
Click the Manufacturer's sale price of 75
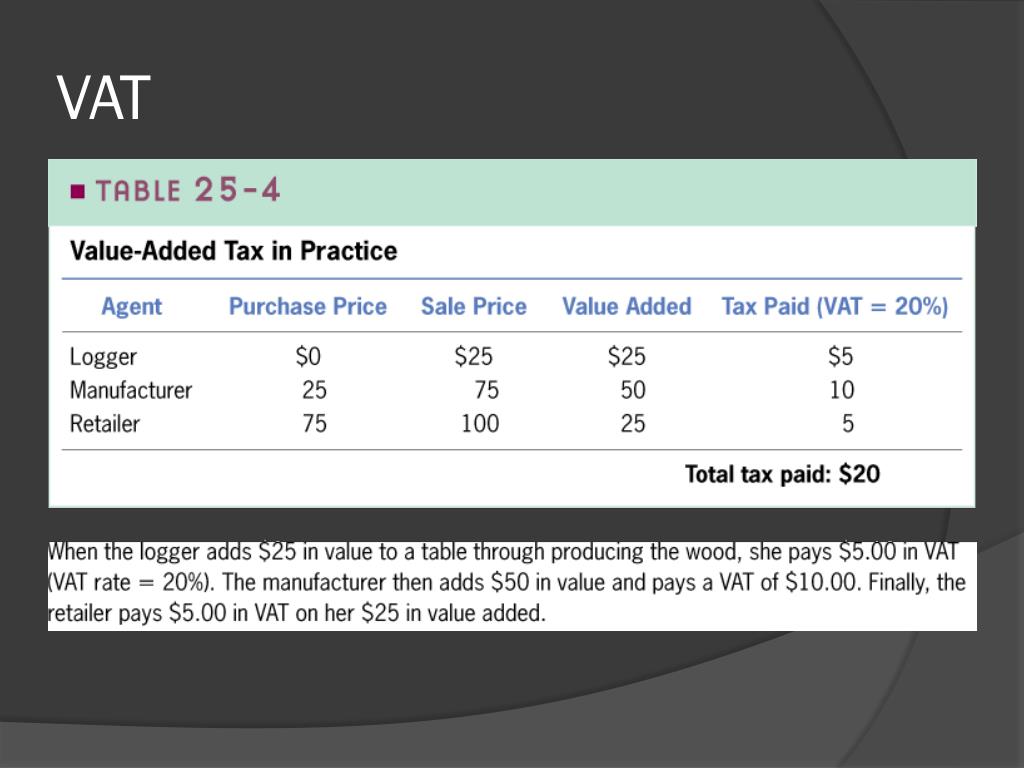pos(486,390)
